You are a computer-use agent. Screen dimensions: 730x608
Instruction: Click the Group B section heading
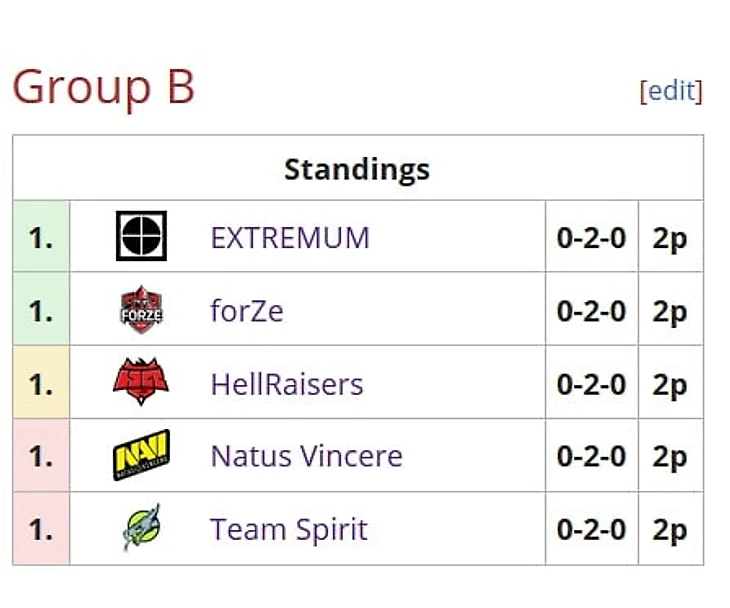(103, 88)
